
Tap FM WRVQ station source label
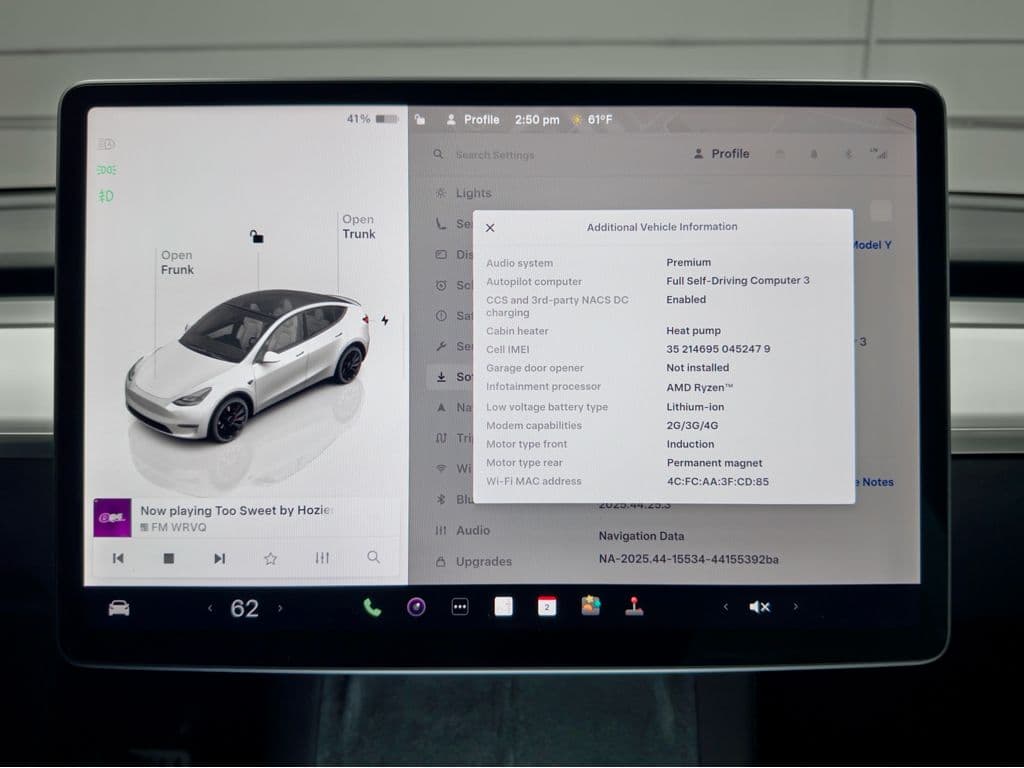click(x=173, y=527)
